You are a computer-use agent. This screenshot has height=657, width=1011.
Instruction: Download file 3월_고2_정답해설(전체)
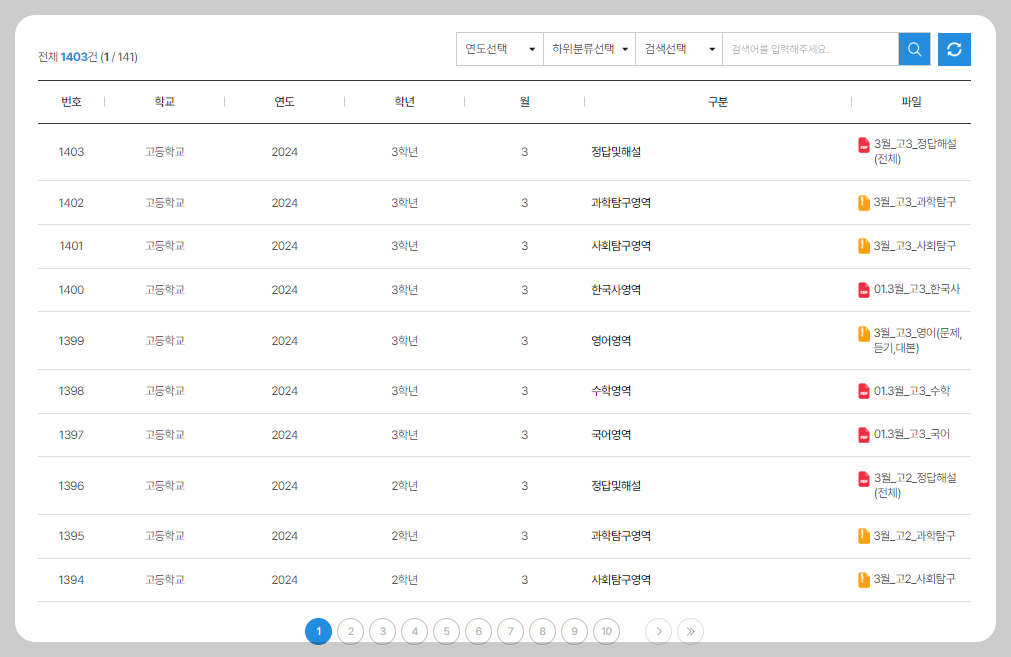tap(915, 485)
